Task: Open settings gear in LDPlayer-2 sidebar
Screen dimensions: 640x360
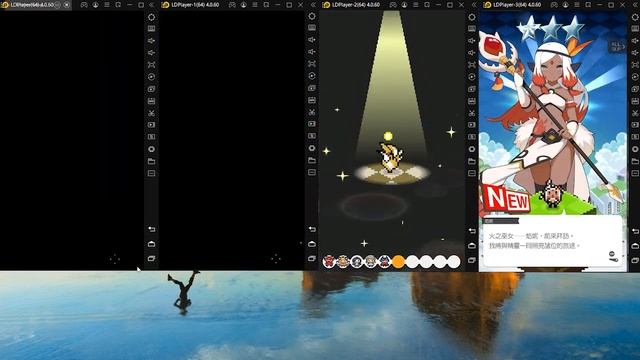Action: click(472, 17)
